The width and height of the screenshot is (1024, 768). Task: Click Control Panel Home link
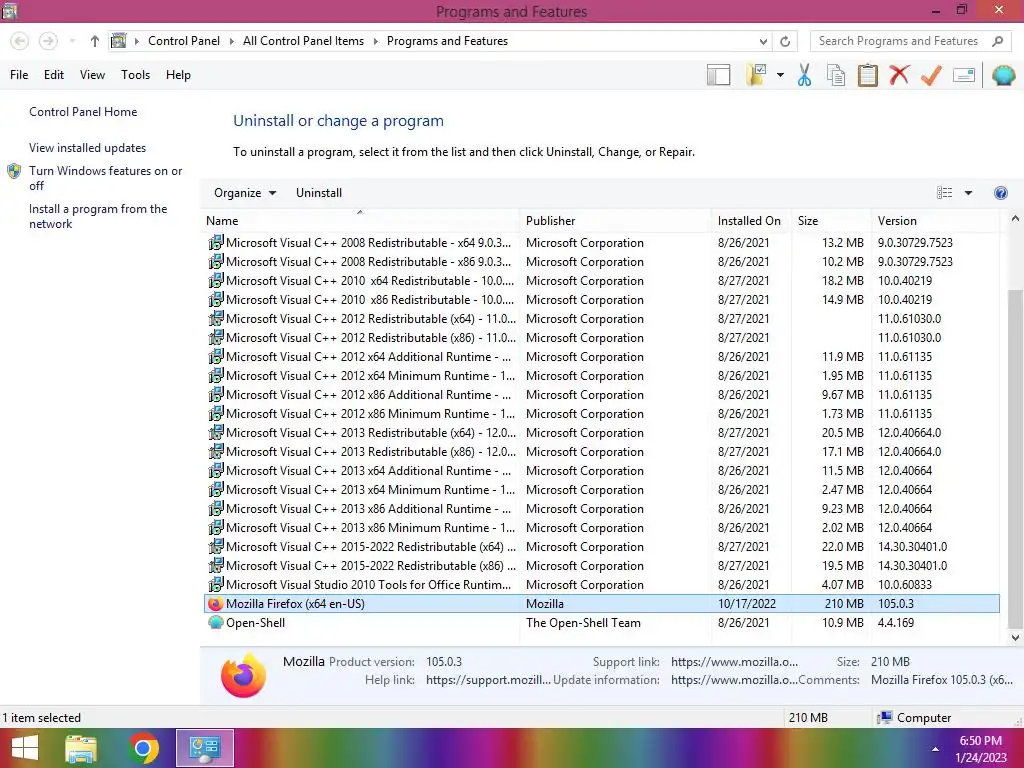coord(83,112)
